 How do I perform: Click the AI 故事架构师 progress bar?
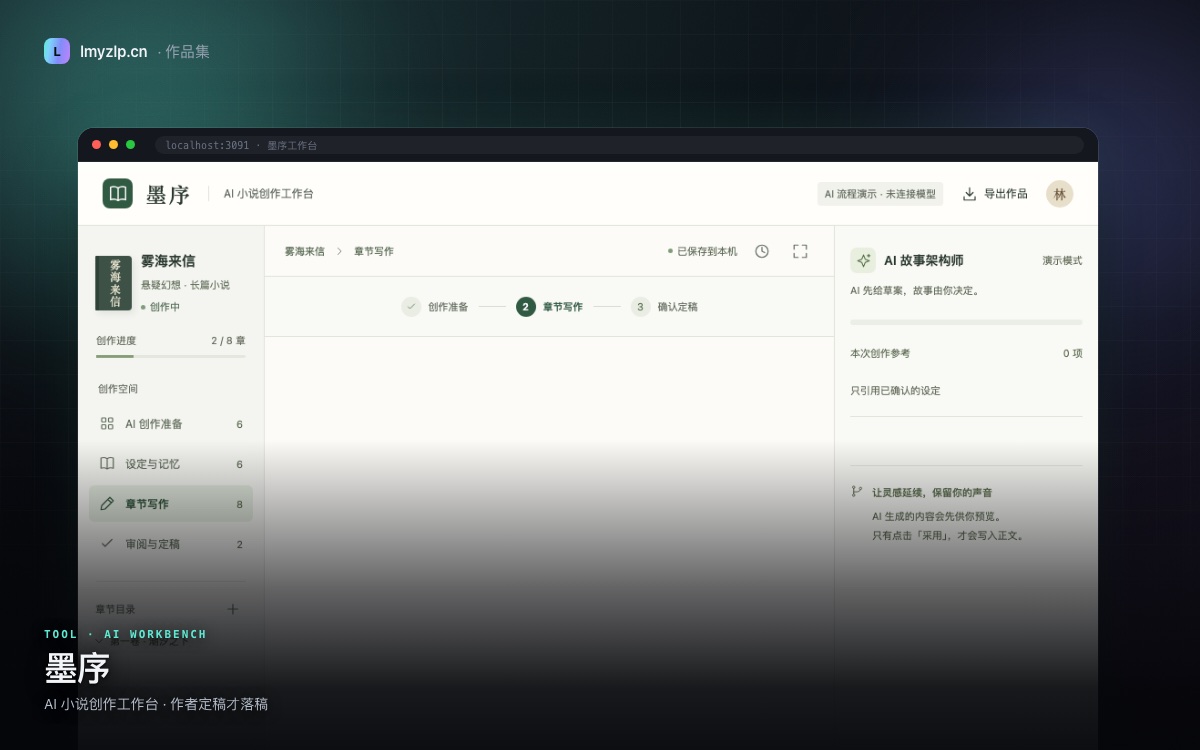tap(966, 322)
